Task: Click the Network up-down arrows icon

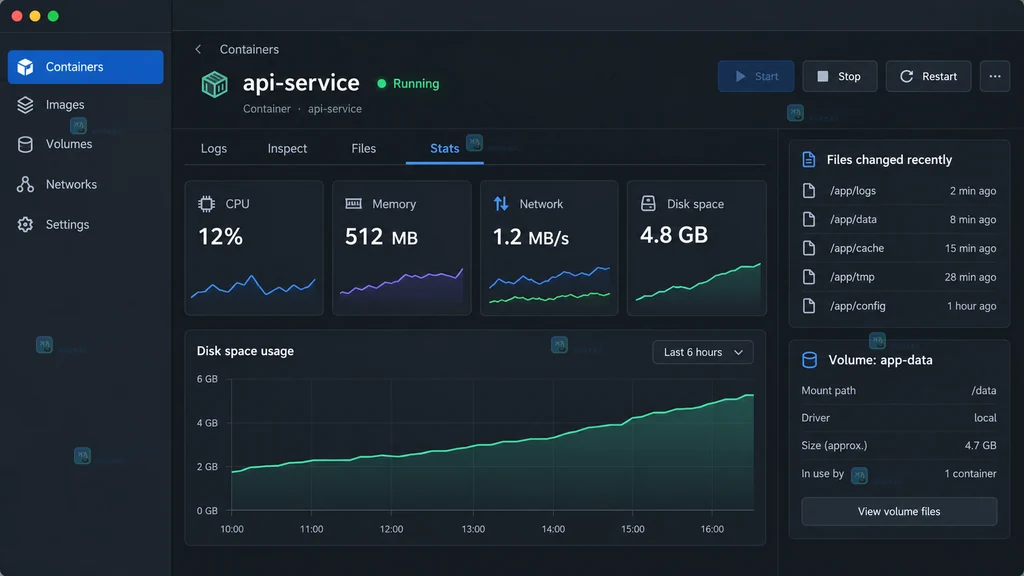Action: pos(501,204)
